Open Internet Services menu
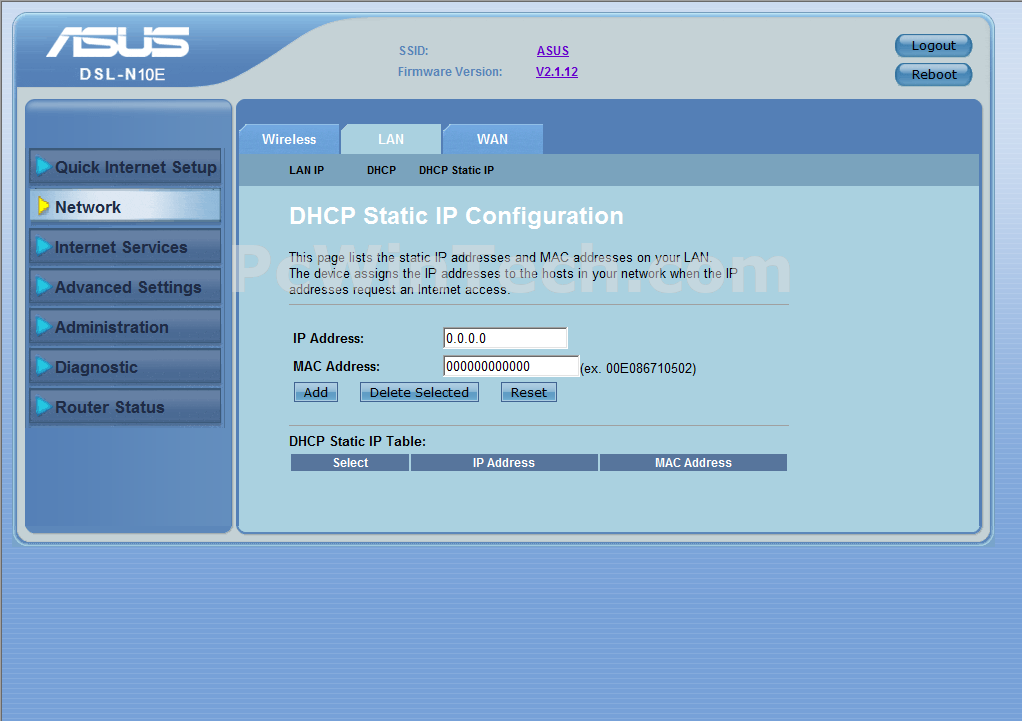Screen dimensions: 1022x721 pyautogui.click(x=125, y=247)
